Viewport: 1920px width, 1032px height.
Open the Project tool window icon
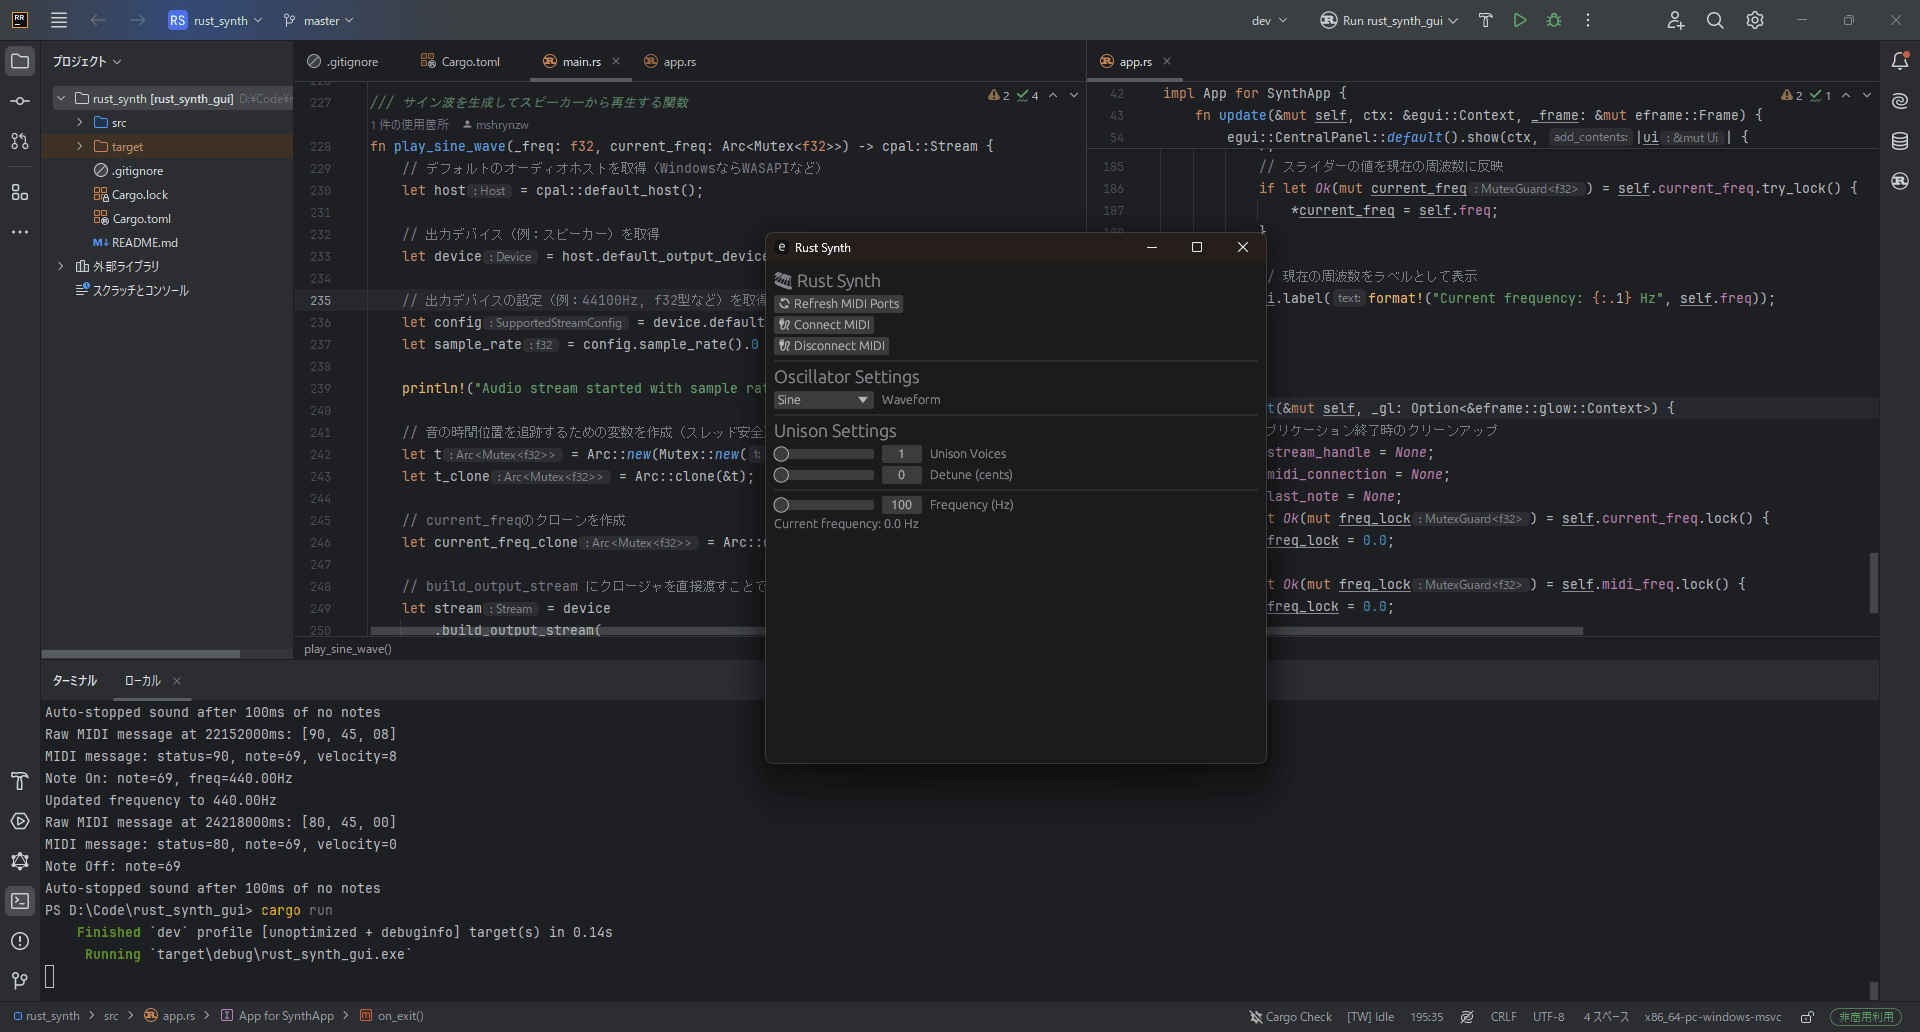click(x=20, y=61)
